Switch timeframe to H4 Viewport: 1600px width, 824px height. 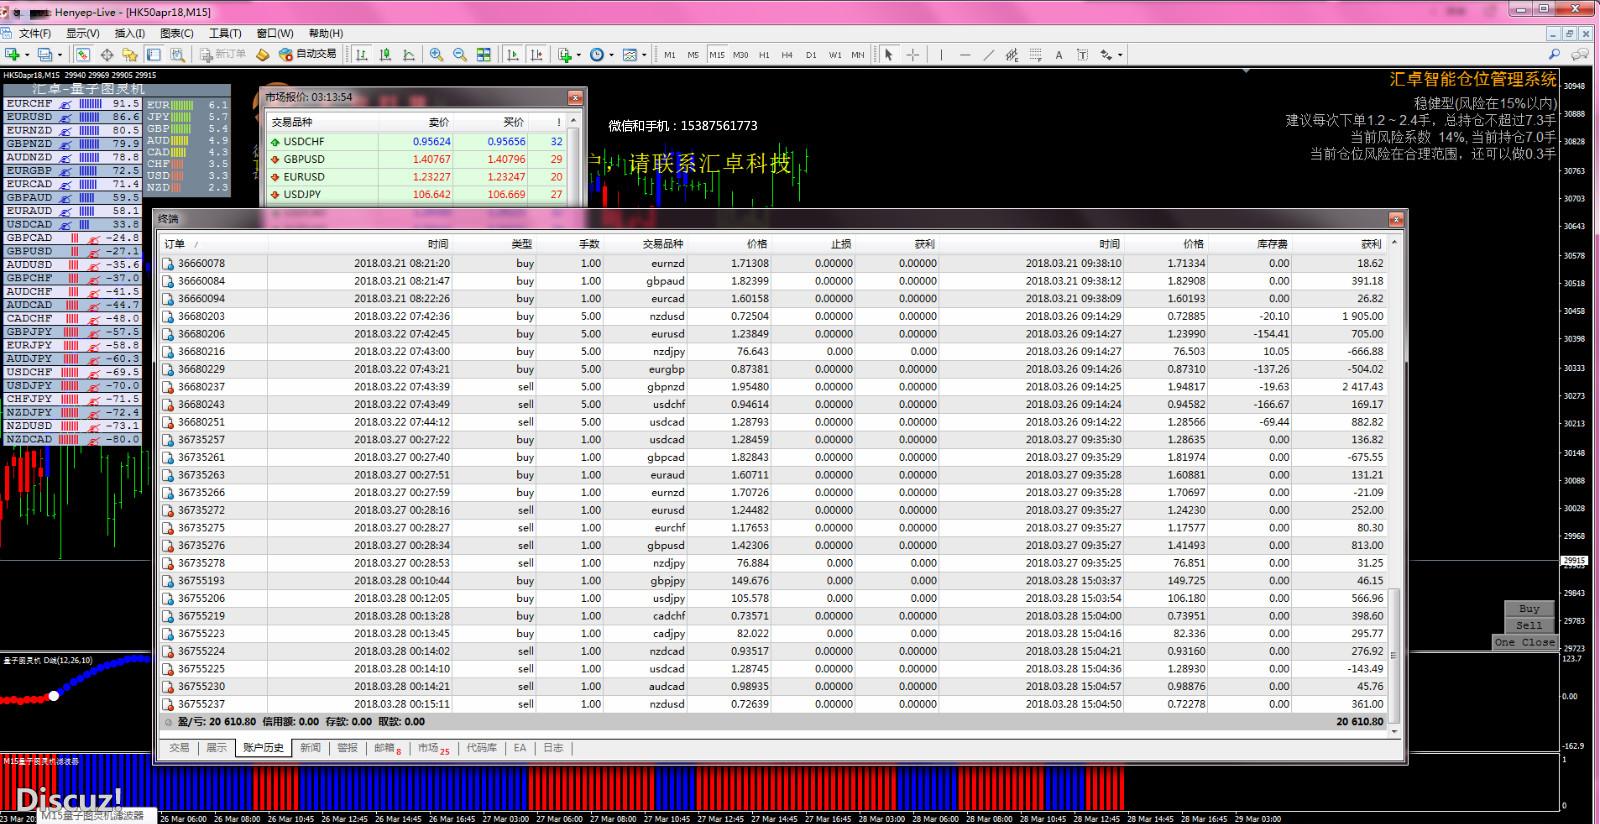[787, 55]
